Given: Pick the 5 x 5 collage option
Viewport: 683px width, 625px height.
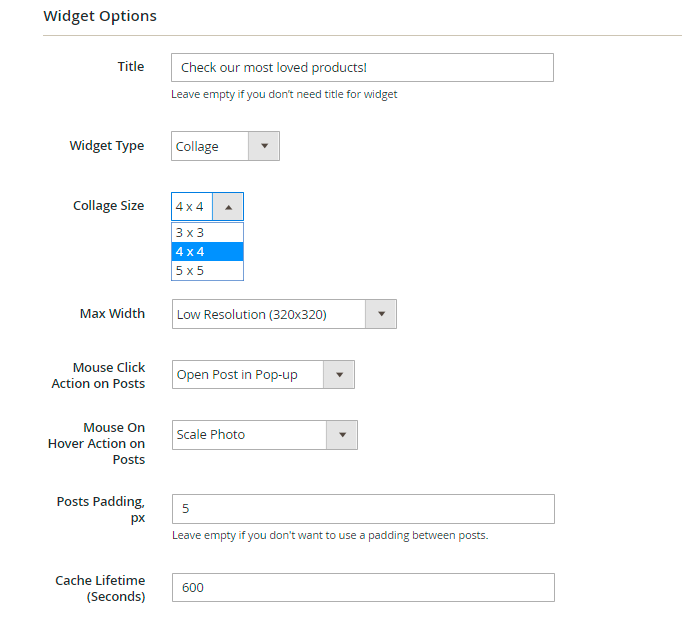Looking at the screenshot, I should tap(207, 270).
